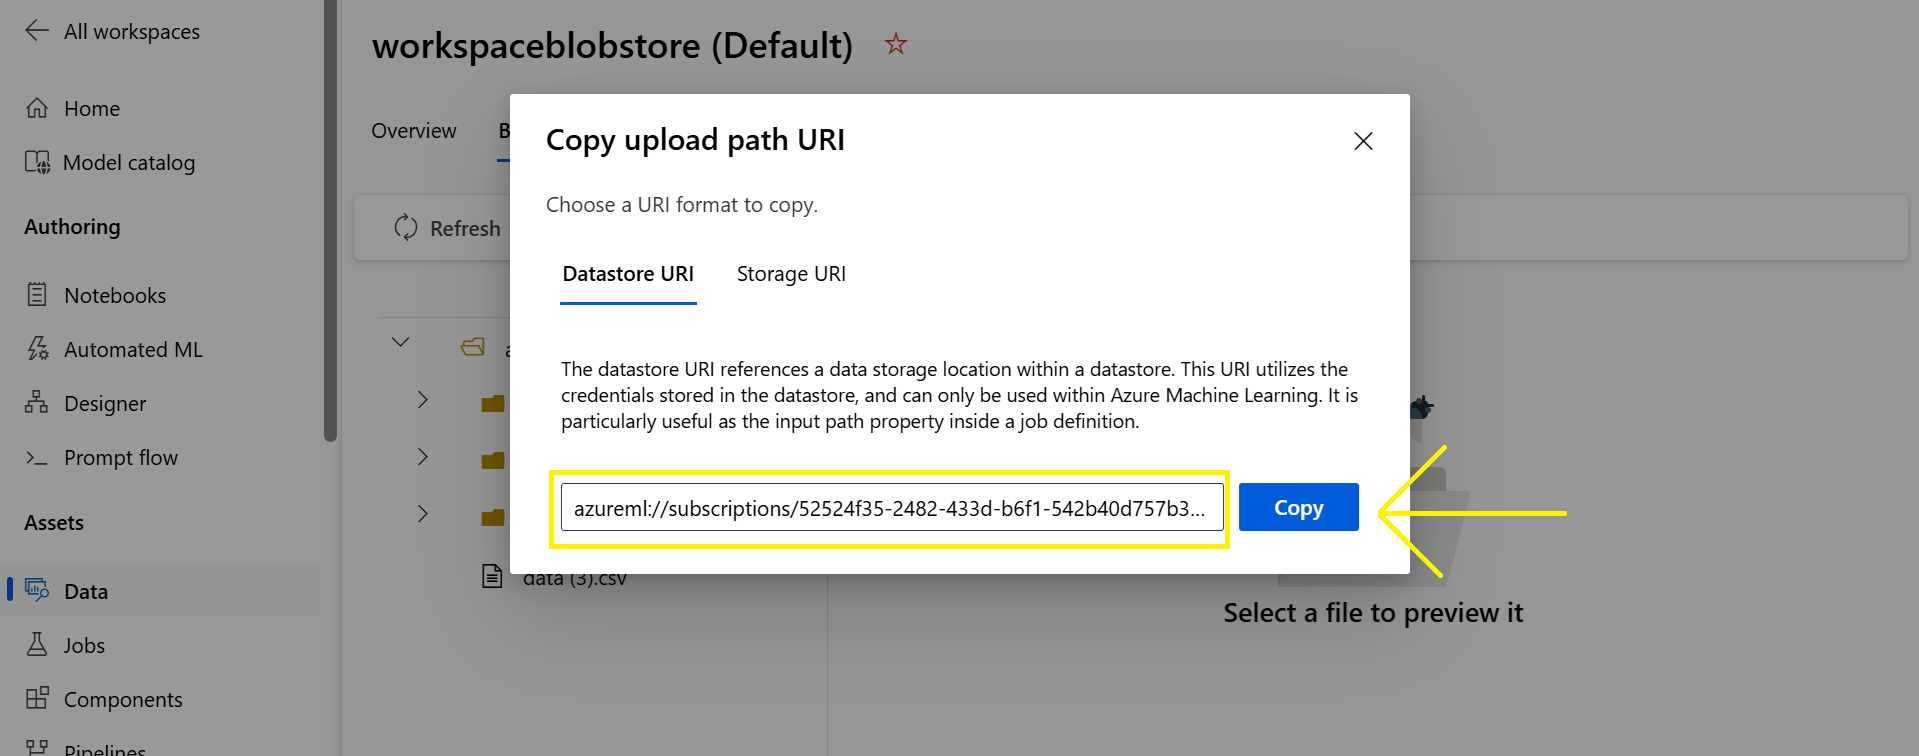Expand the third subfolder chevron
Screen dimensions: 1919x756
pos(423,514)
